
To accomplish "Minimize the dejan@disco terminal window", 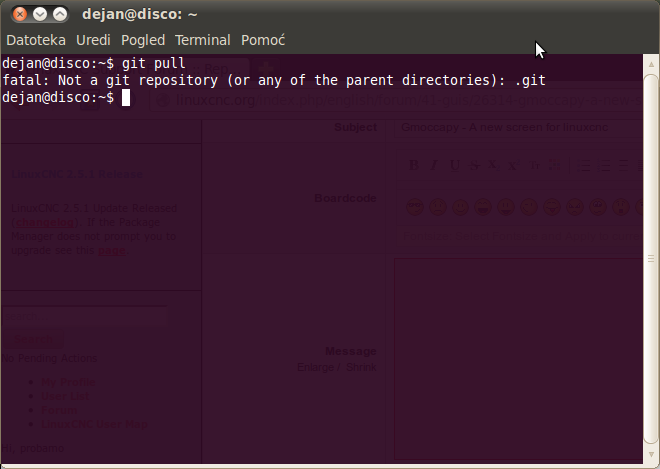I will [40, 14].
